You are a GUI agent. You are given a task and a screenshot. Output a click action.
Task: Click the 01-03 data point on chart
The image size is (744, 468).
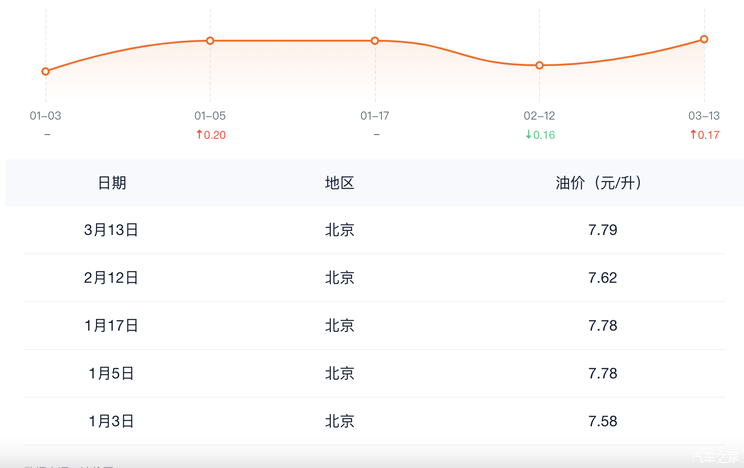tap(46, 72)
